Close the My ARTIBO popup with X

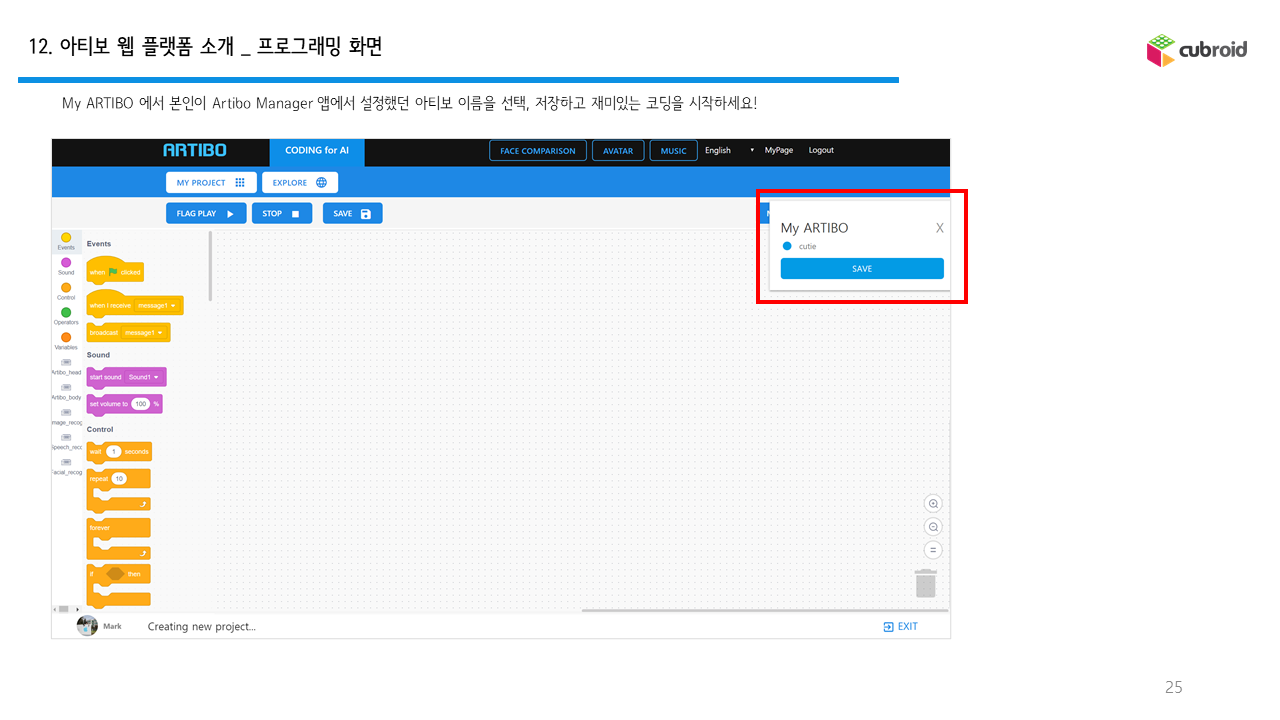click(x=939, y=228)
